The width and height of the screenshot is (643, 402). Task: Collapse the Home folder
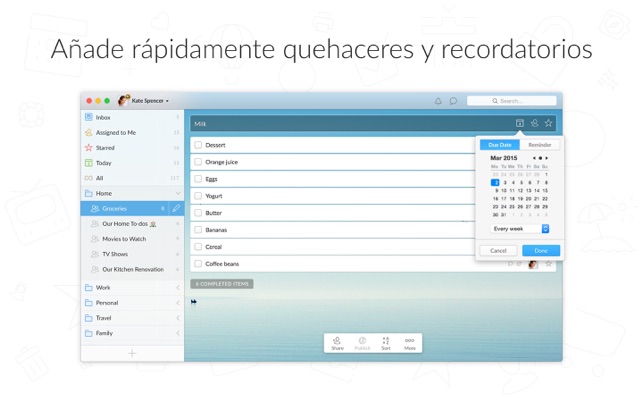178,193
